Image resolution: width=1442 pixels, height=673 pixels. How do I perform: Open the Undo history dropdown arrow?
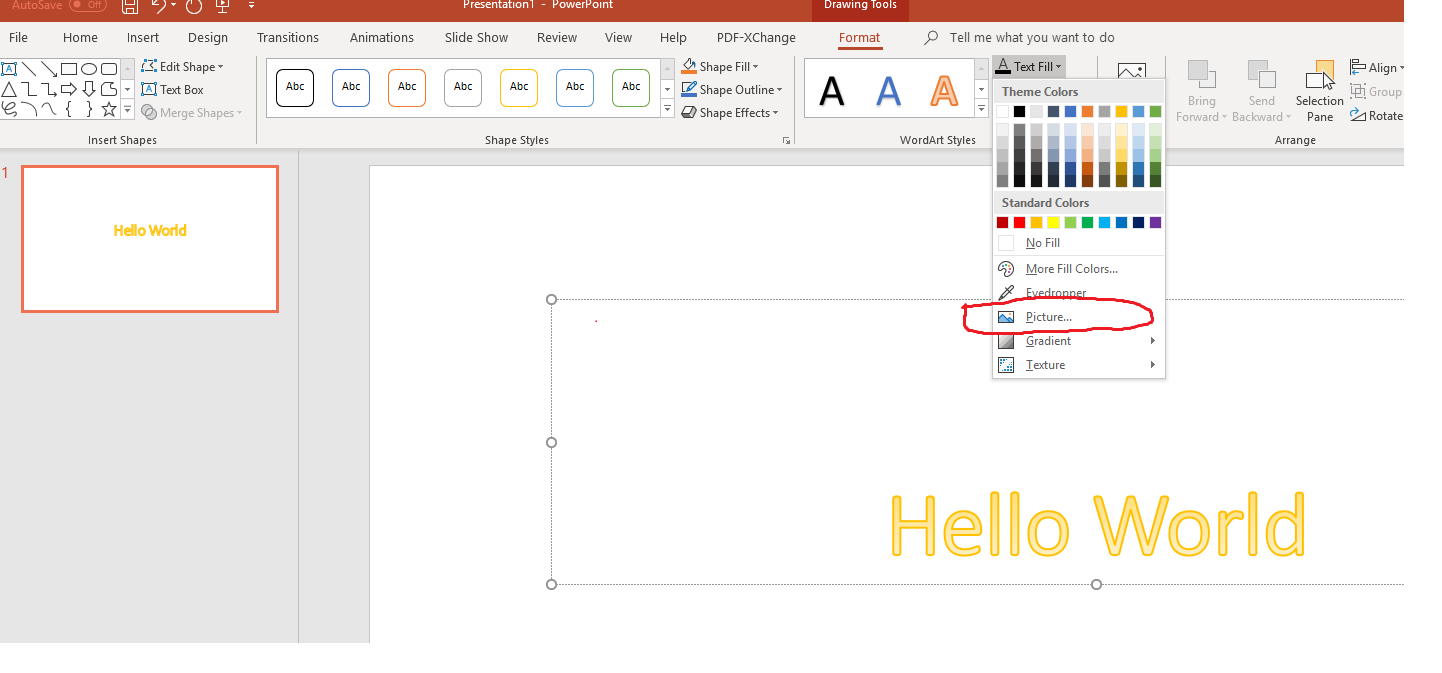(175, 6)
